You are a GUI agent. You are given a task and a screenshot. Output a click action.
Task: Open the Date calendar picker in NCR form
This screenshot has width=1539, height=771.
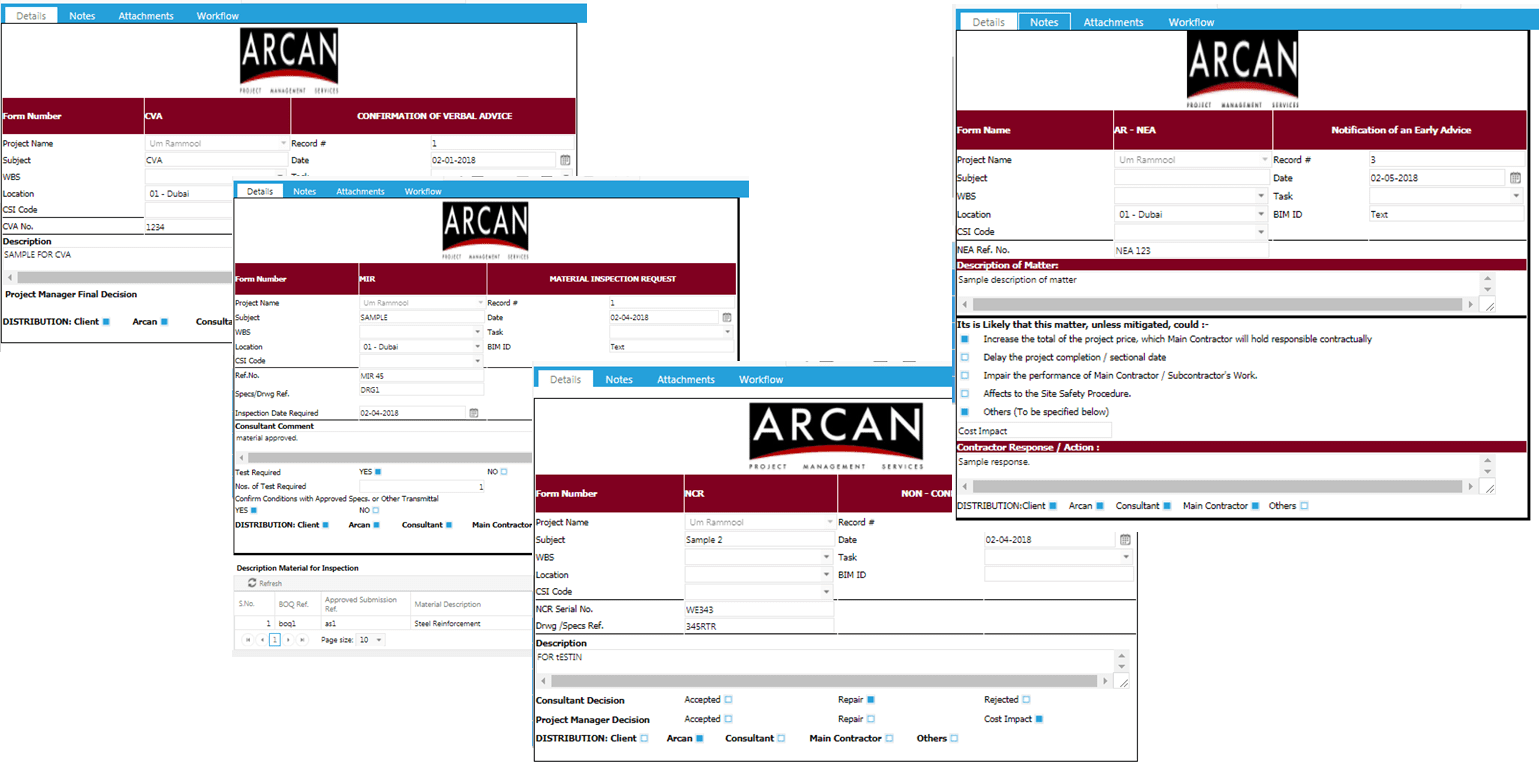coord(1124,540)
